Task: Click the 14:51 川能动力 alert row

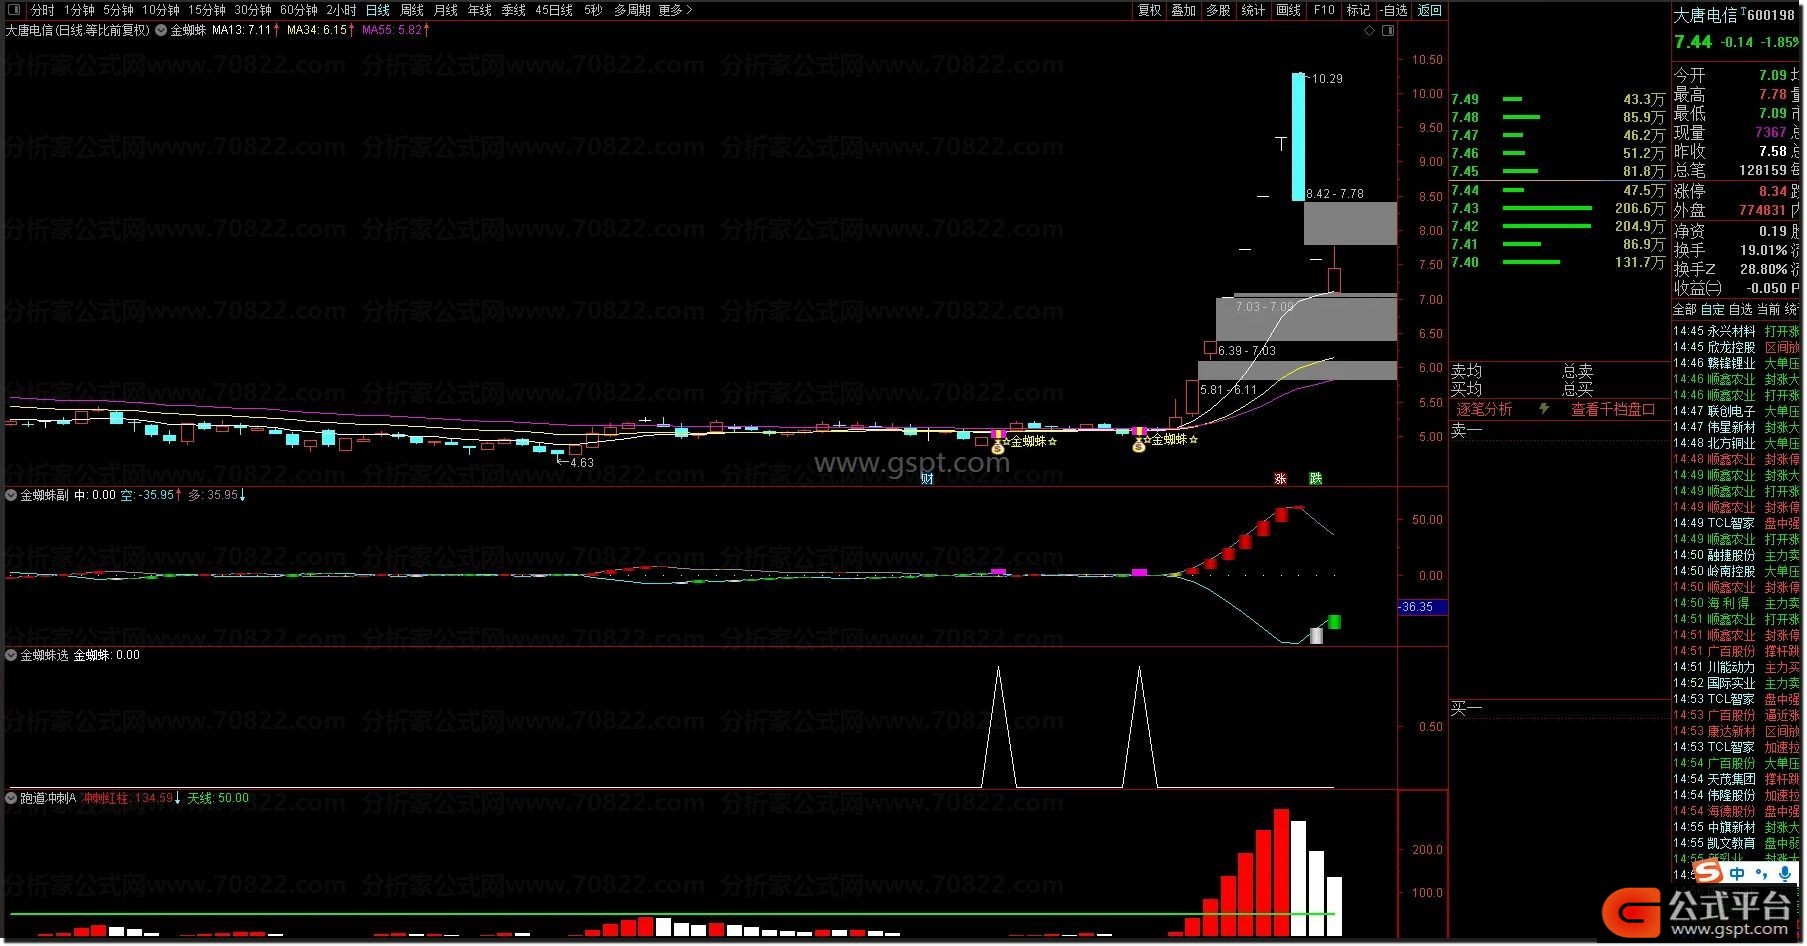Action: [x=1736, y=667]
